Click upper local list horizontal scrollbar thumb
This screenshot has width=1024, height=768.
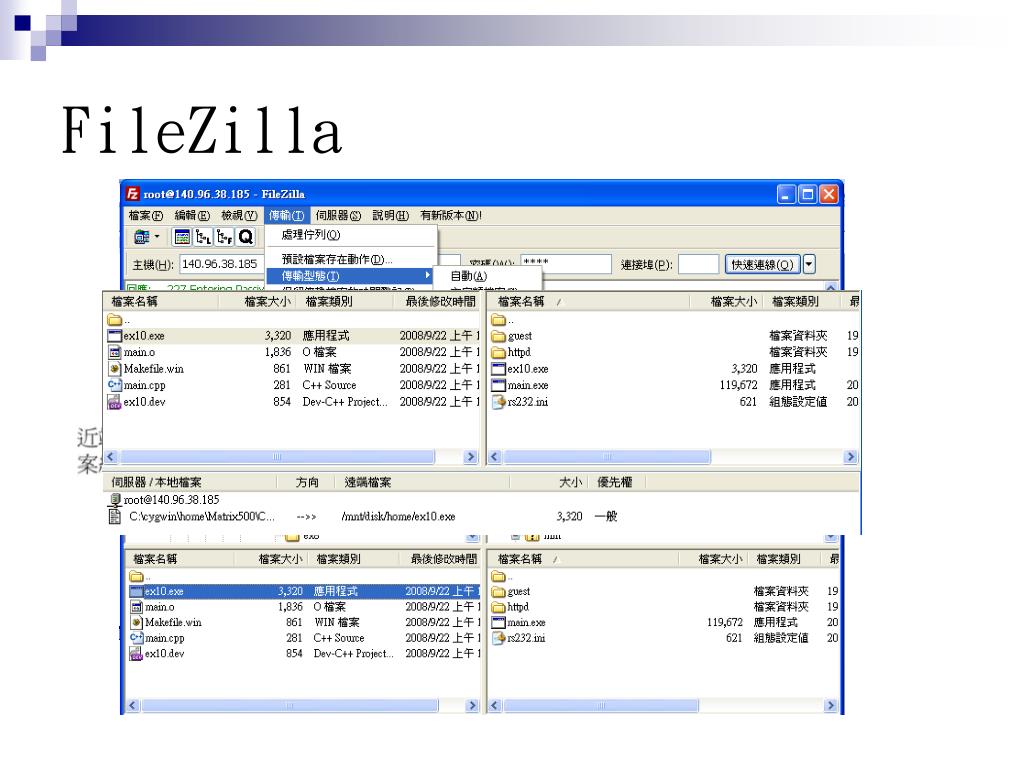coord(277,456)
